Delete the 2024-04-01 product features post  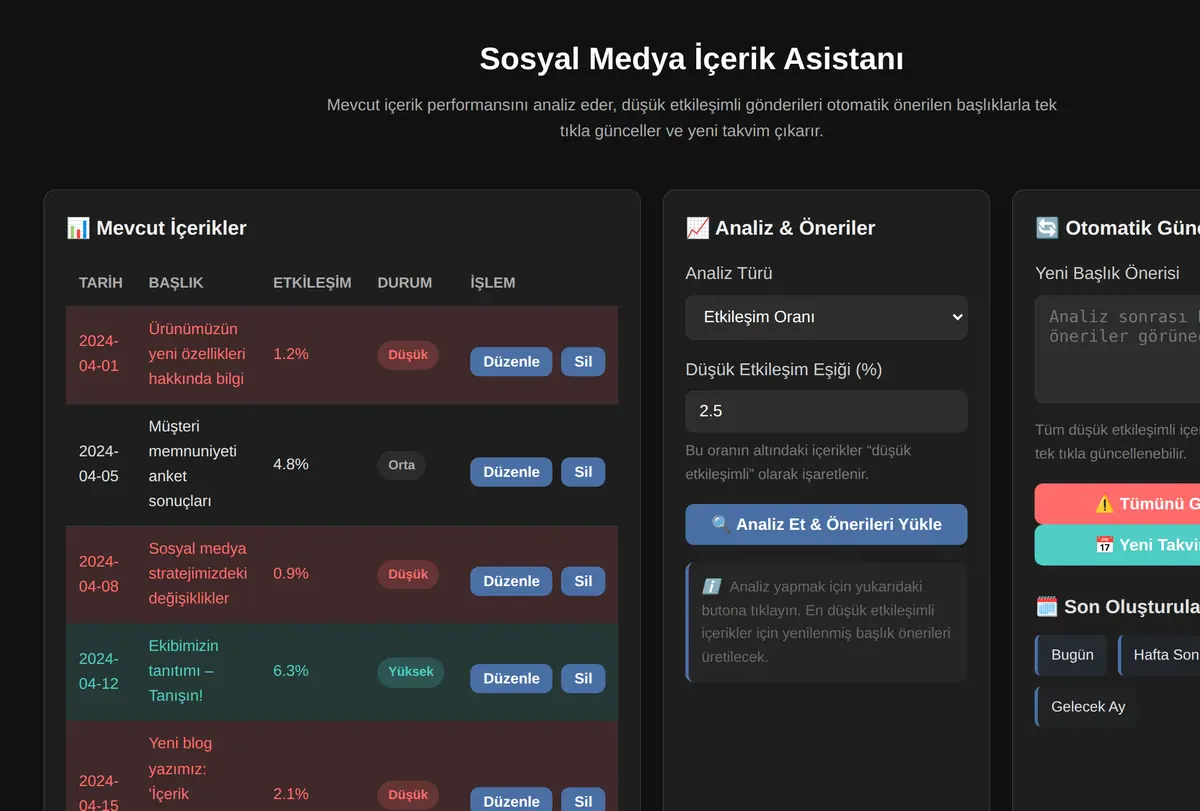coord(583,362)
